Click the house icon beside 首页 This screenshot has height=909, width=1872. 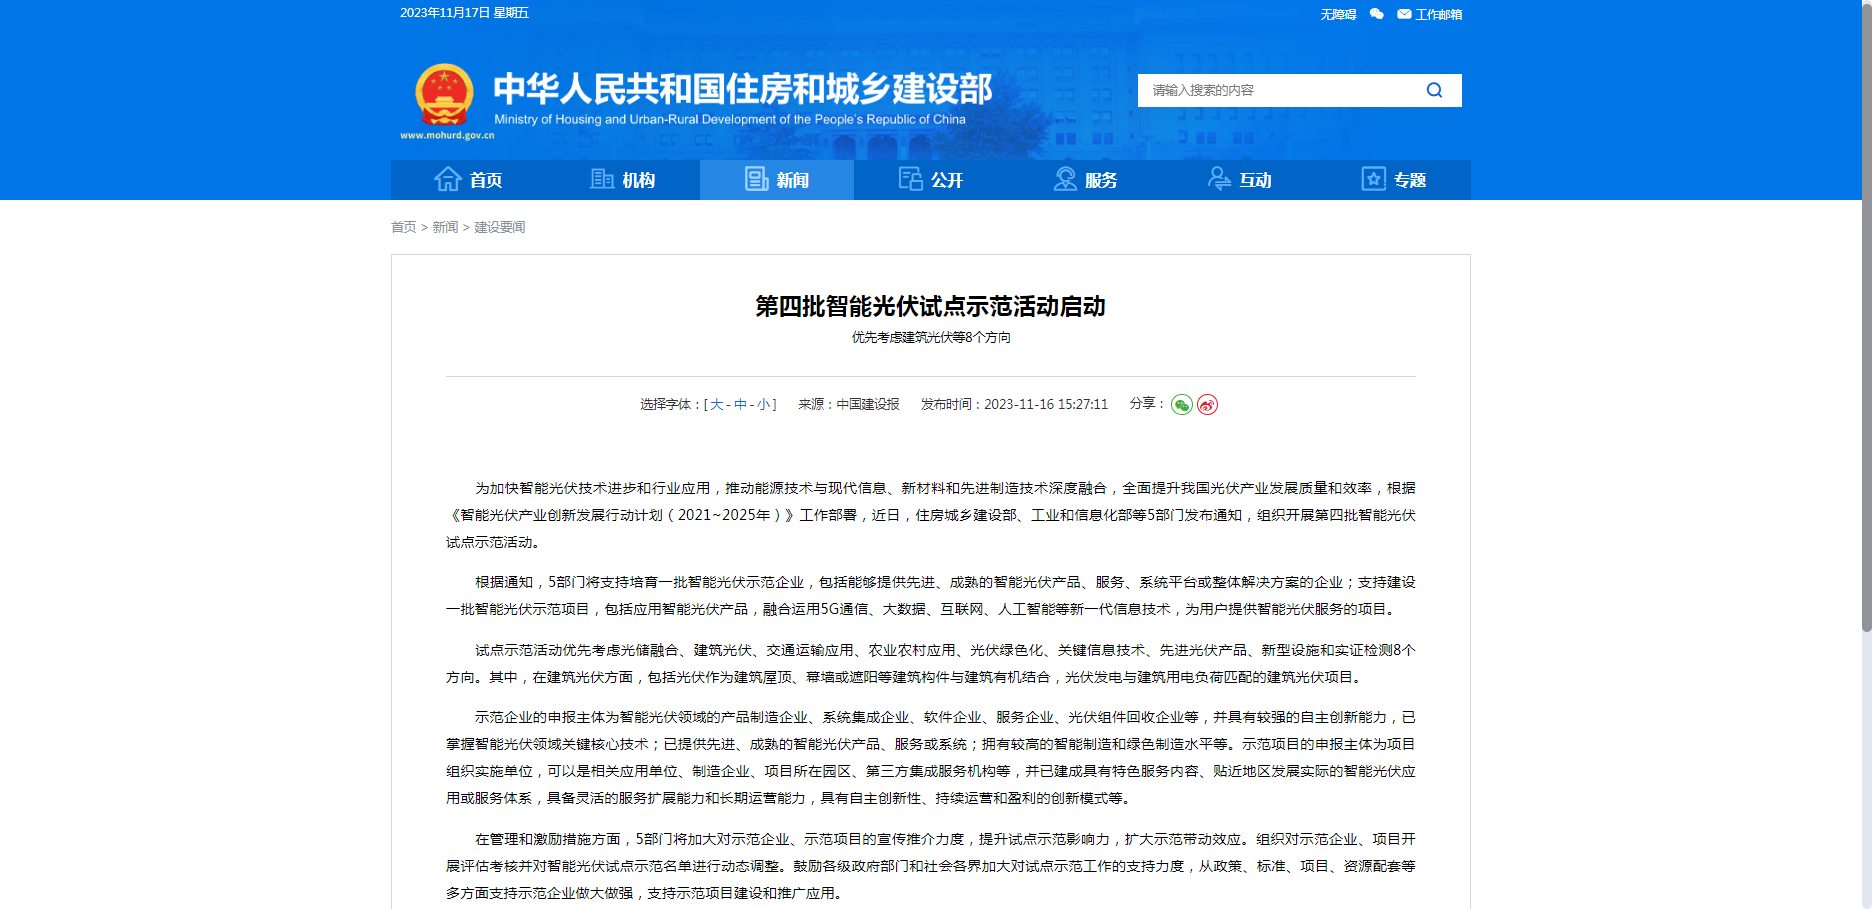447,179
